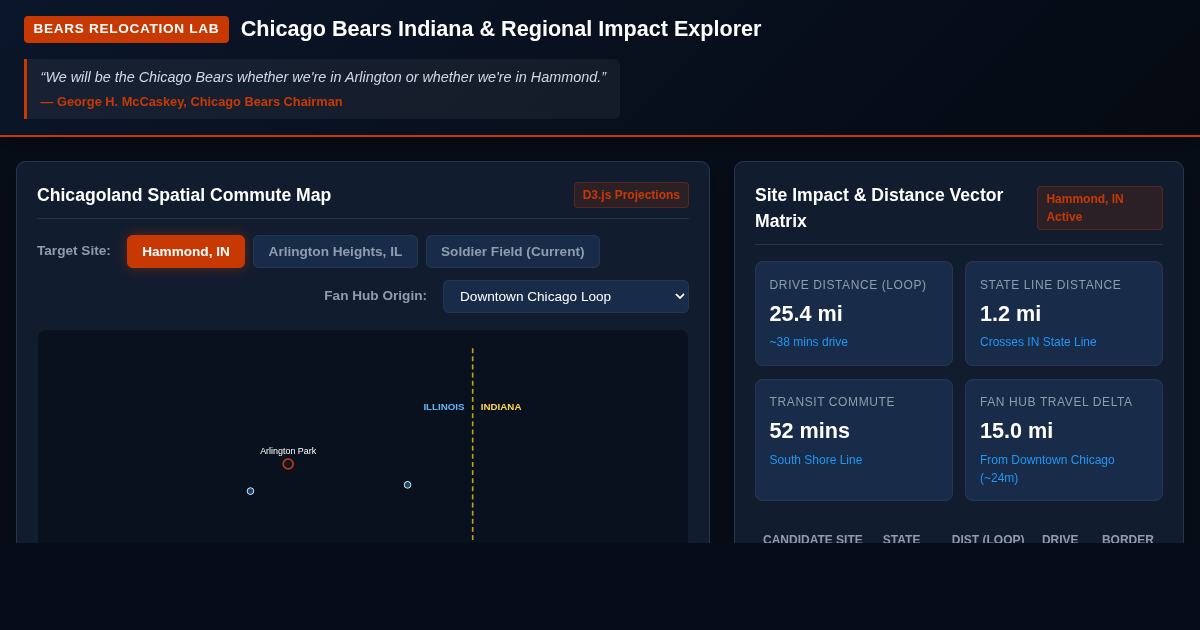
Task: Select Hammond, IN target site
Action: (x=186, y=251)
